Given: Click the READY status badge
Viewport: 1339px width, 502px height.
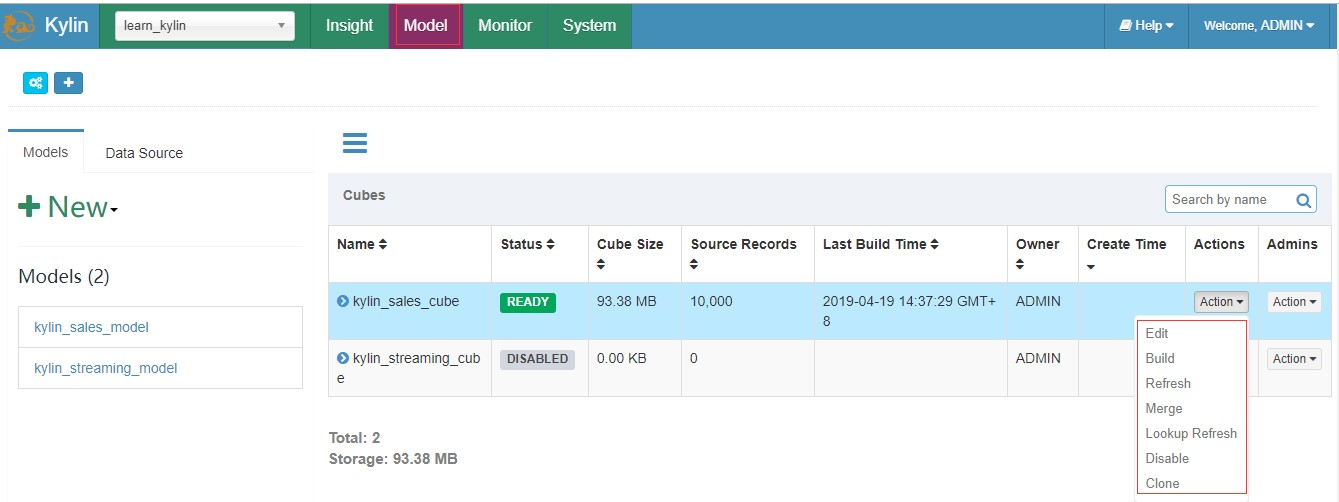Looking at the screenshot, I should click(x=528, y=302).
